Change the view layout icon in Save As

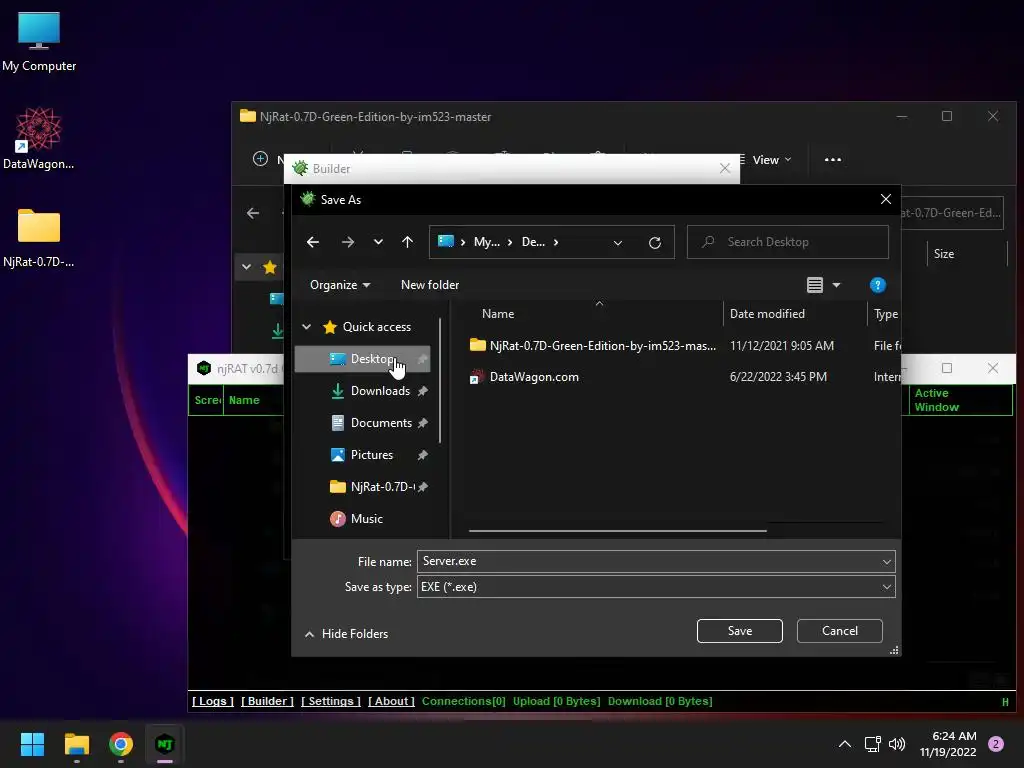click(x=814, y=285)
